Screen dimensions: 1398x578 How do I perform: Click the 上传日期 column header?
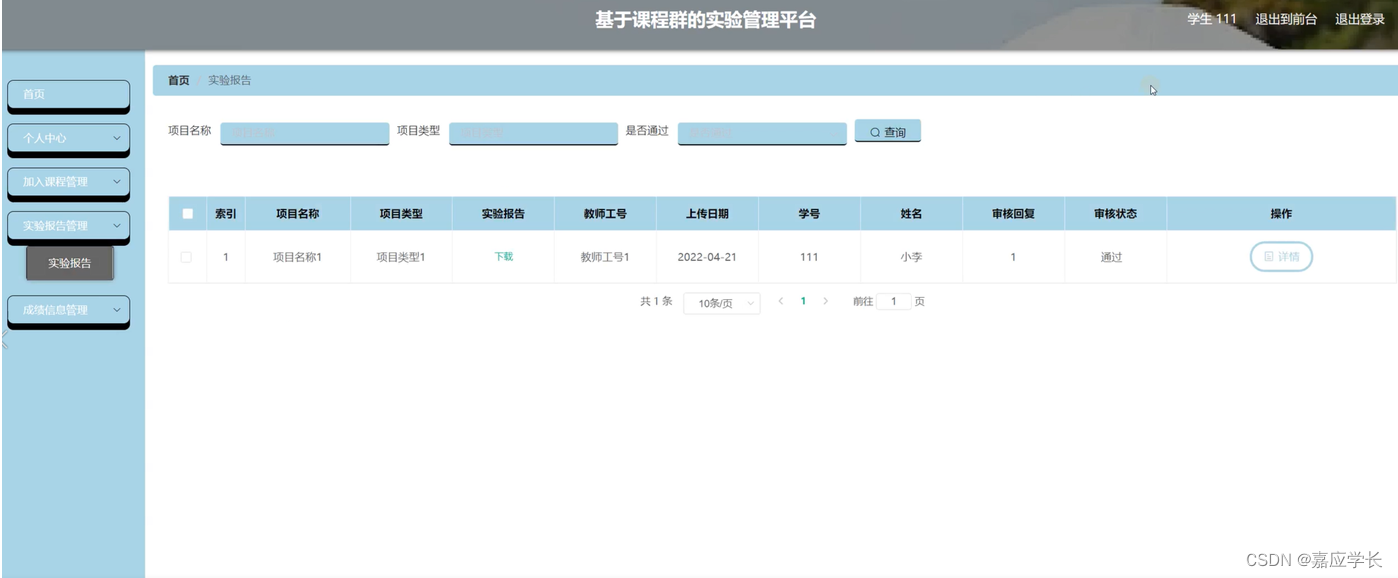coord(707,214)
